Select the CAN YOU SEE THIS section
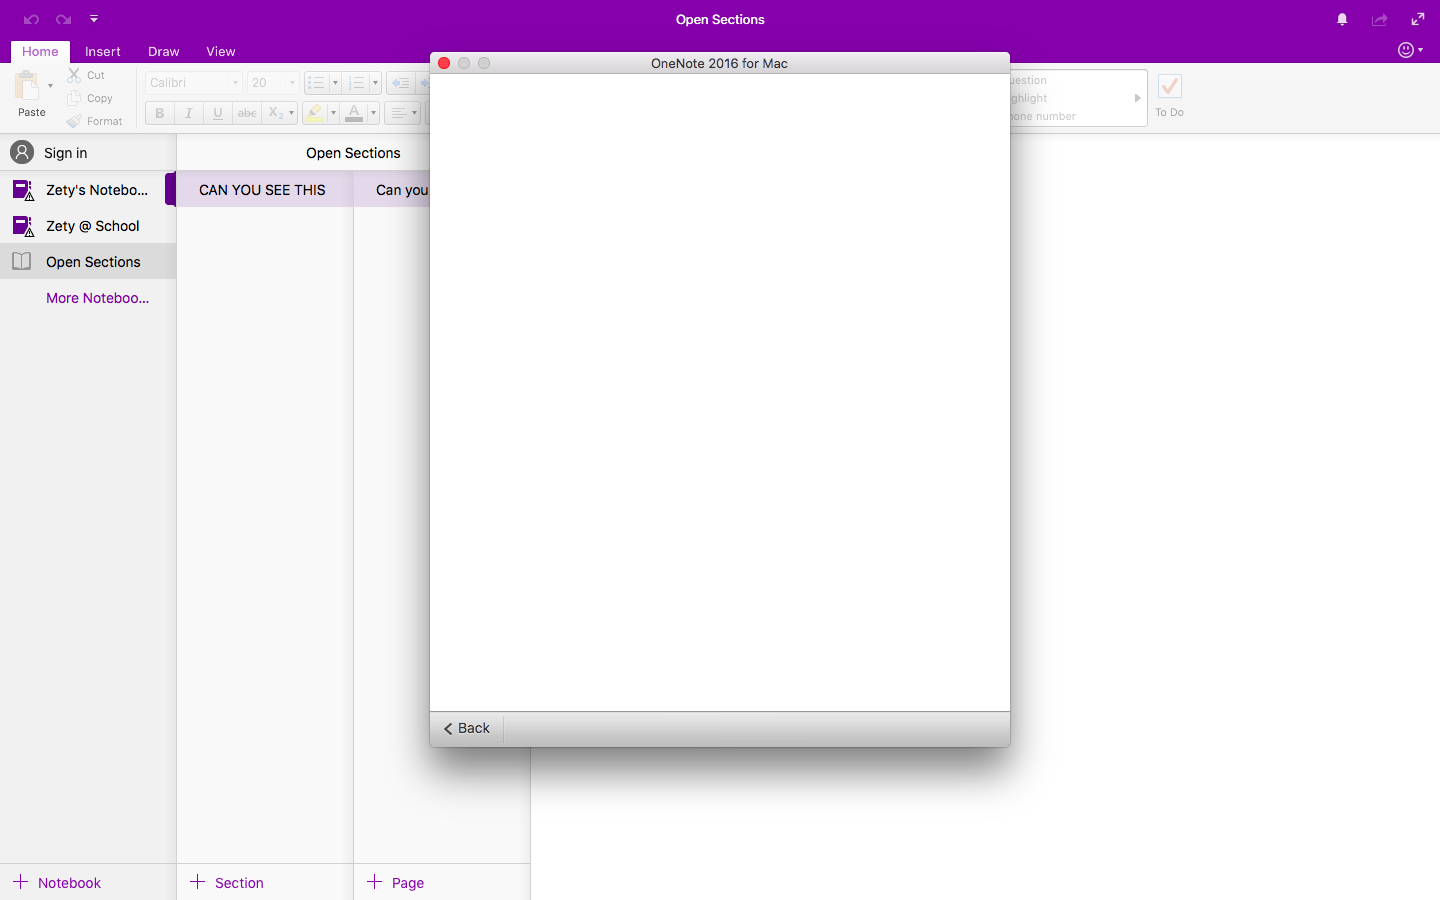Image resolution: width=1440 pixels, height=900 pixels. [x=265, y=190]
